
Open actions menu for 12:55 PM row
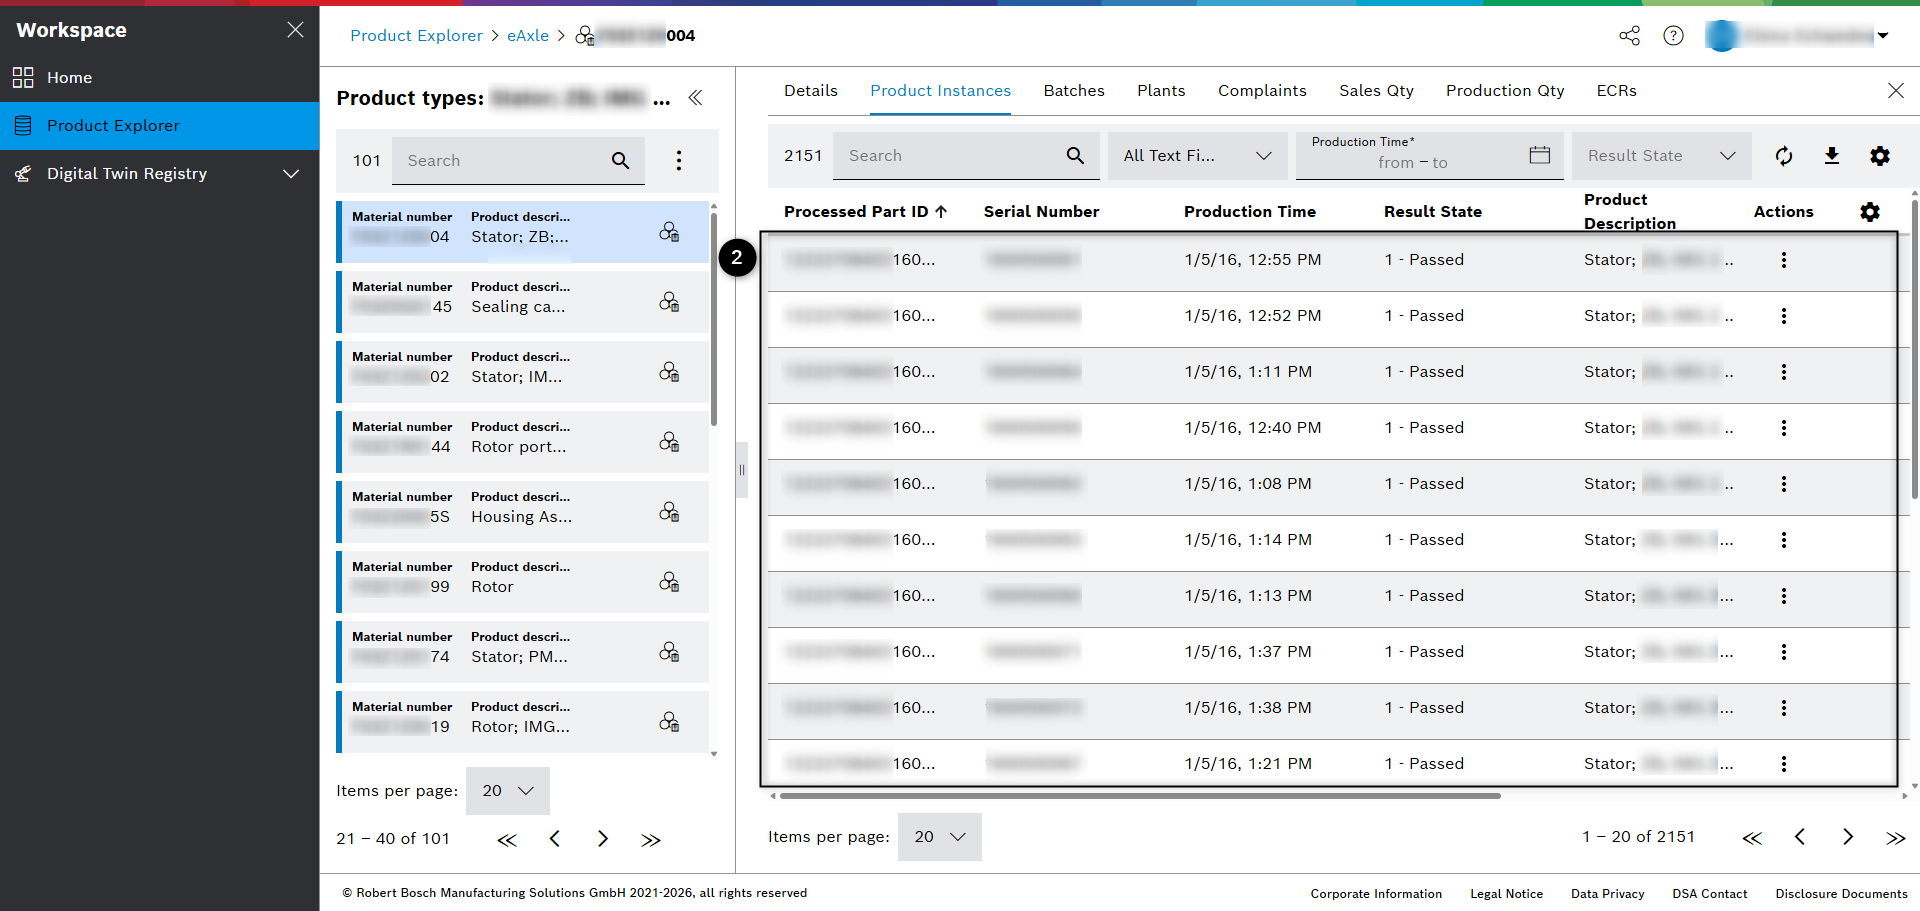1784,260
